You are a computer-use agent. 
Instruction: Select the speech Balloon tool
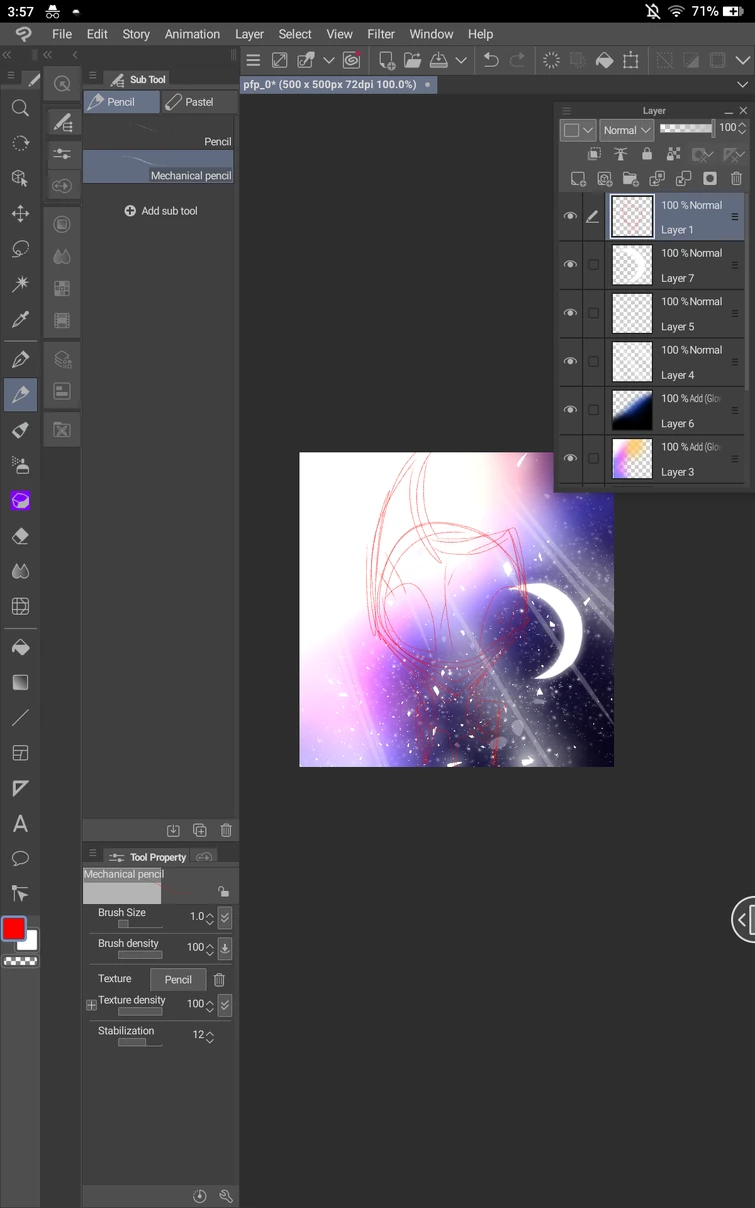click(20, 858)
